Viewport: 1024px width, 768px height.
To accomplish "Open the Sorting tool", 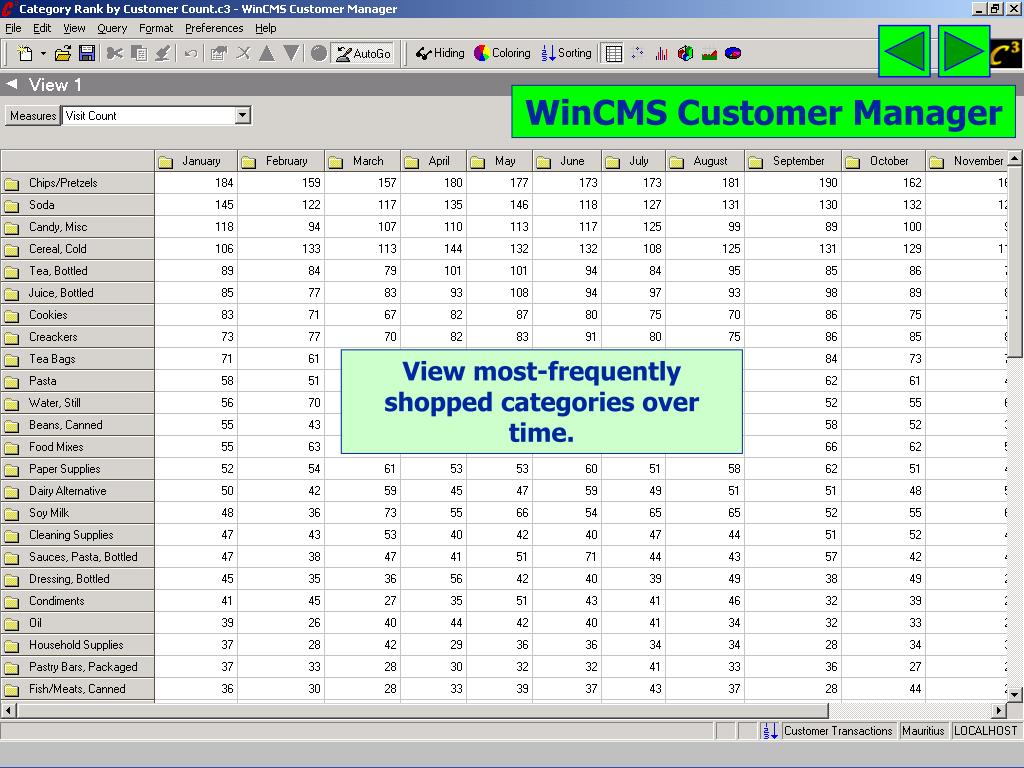I will point(566,53).
